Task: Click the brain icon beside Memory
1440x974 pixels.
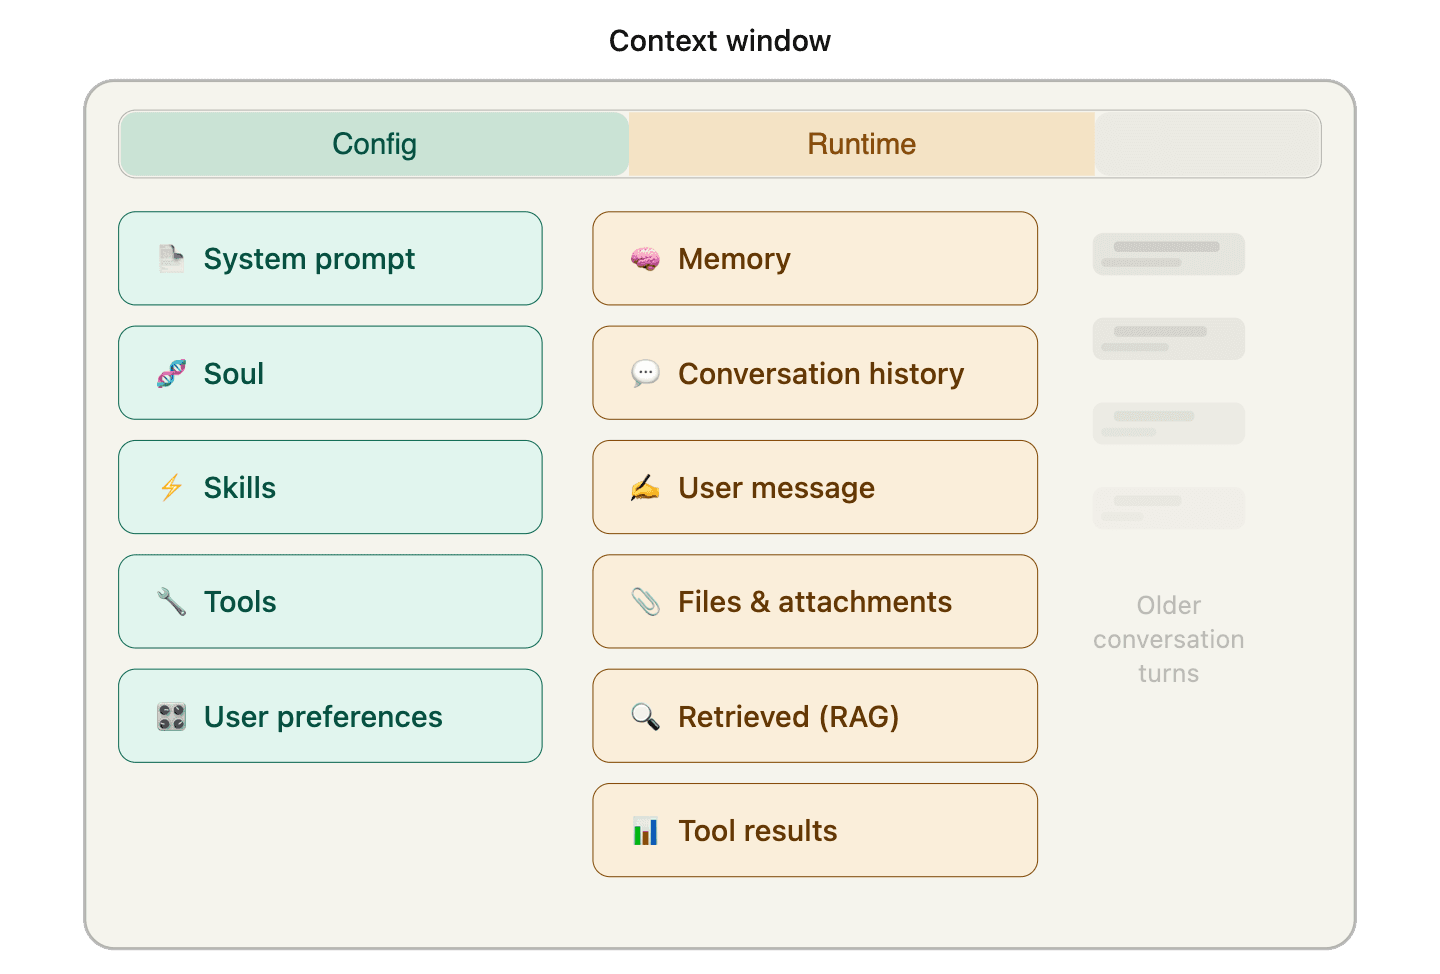Action: (x=645, y=258)
